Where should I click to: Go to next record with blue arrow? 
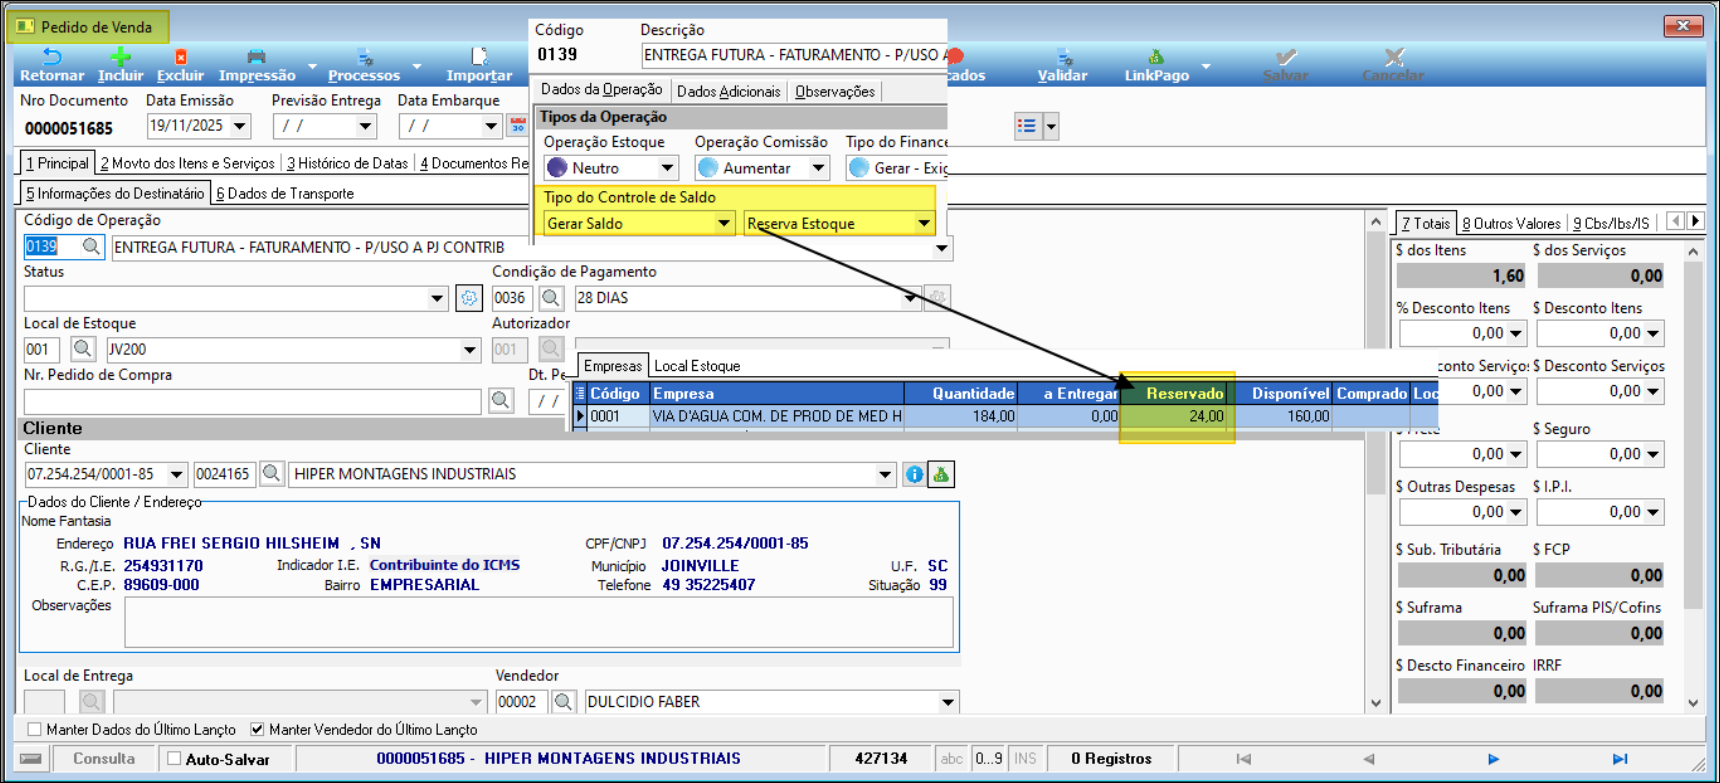coord(1493,759)
